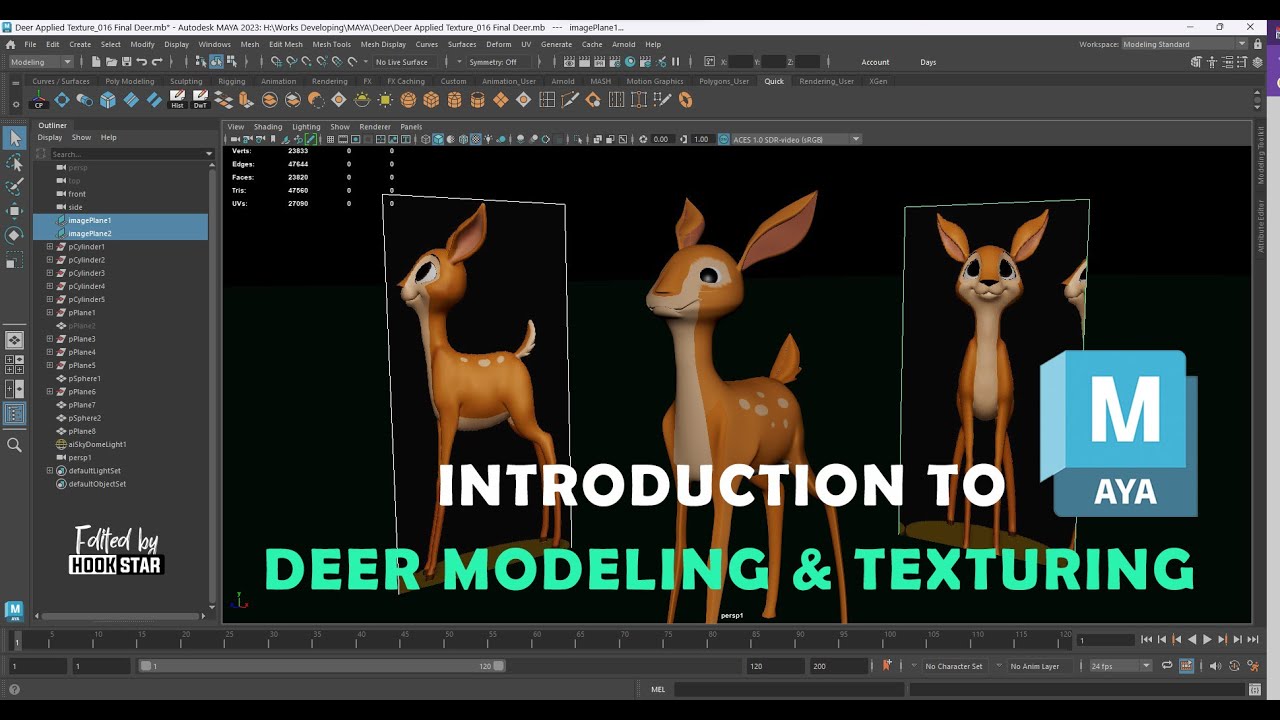Image resolution: width=1280 pixels, height=720 pixels.
Task: Toggle the outliner panel layout button
Action: 15,414
